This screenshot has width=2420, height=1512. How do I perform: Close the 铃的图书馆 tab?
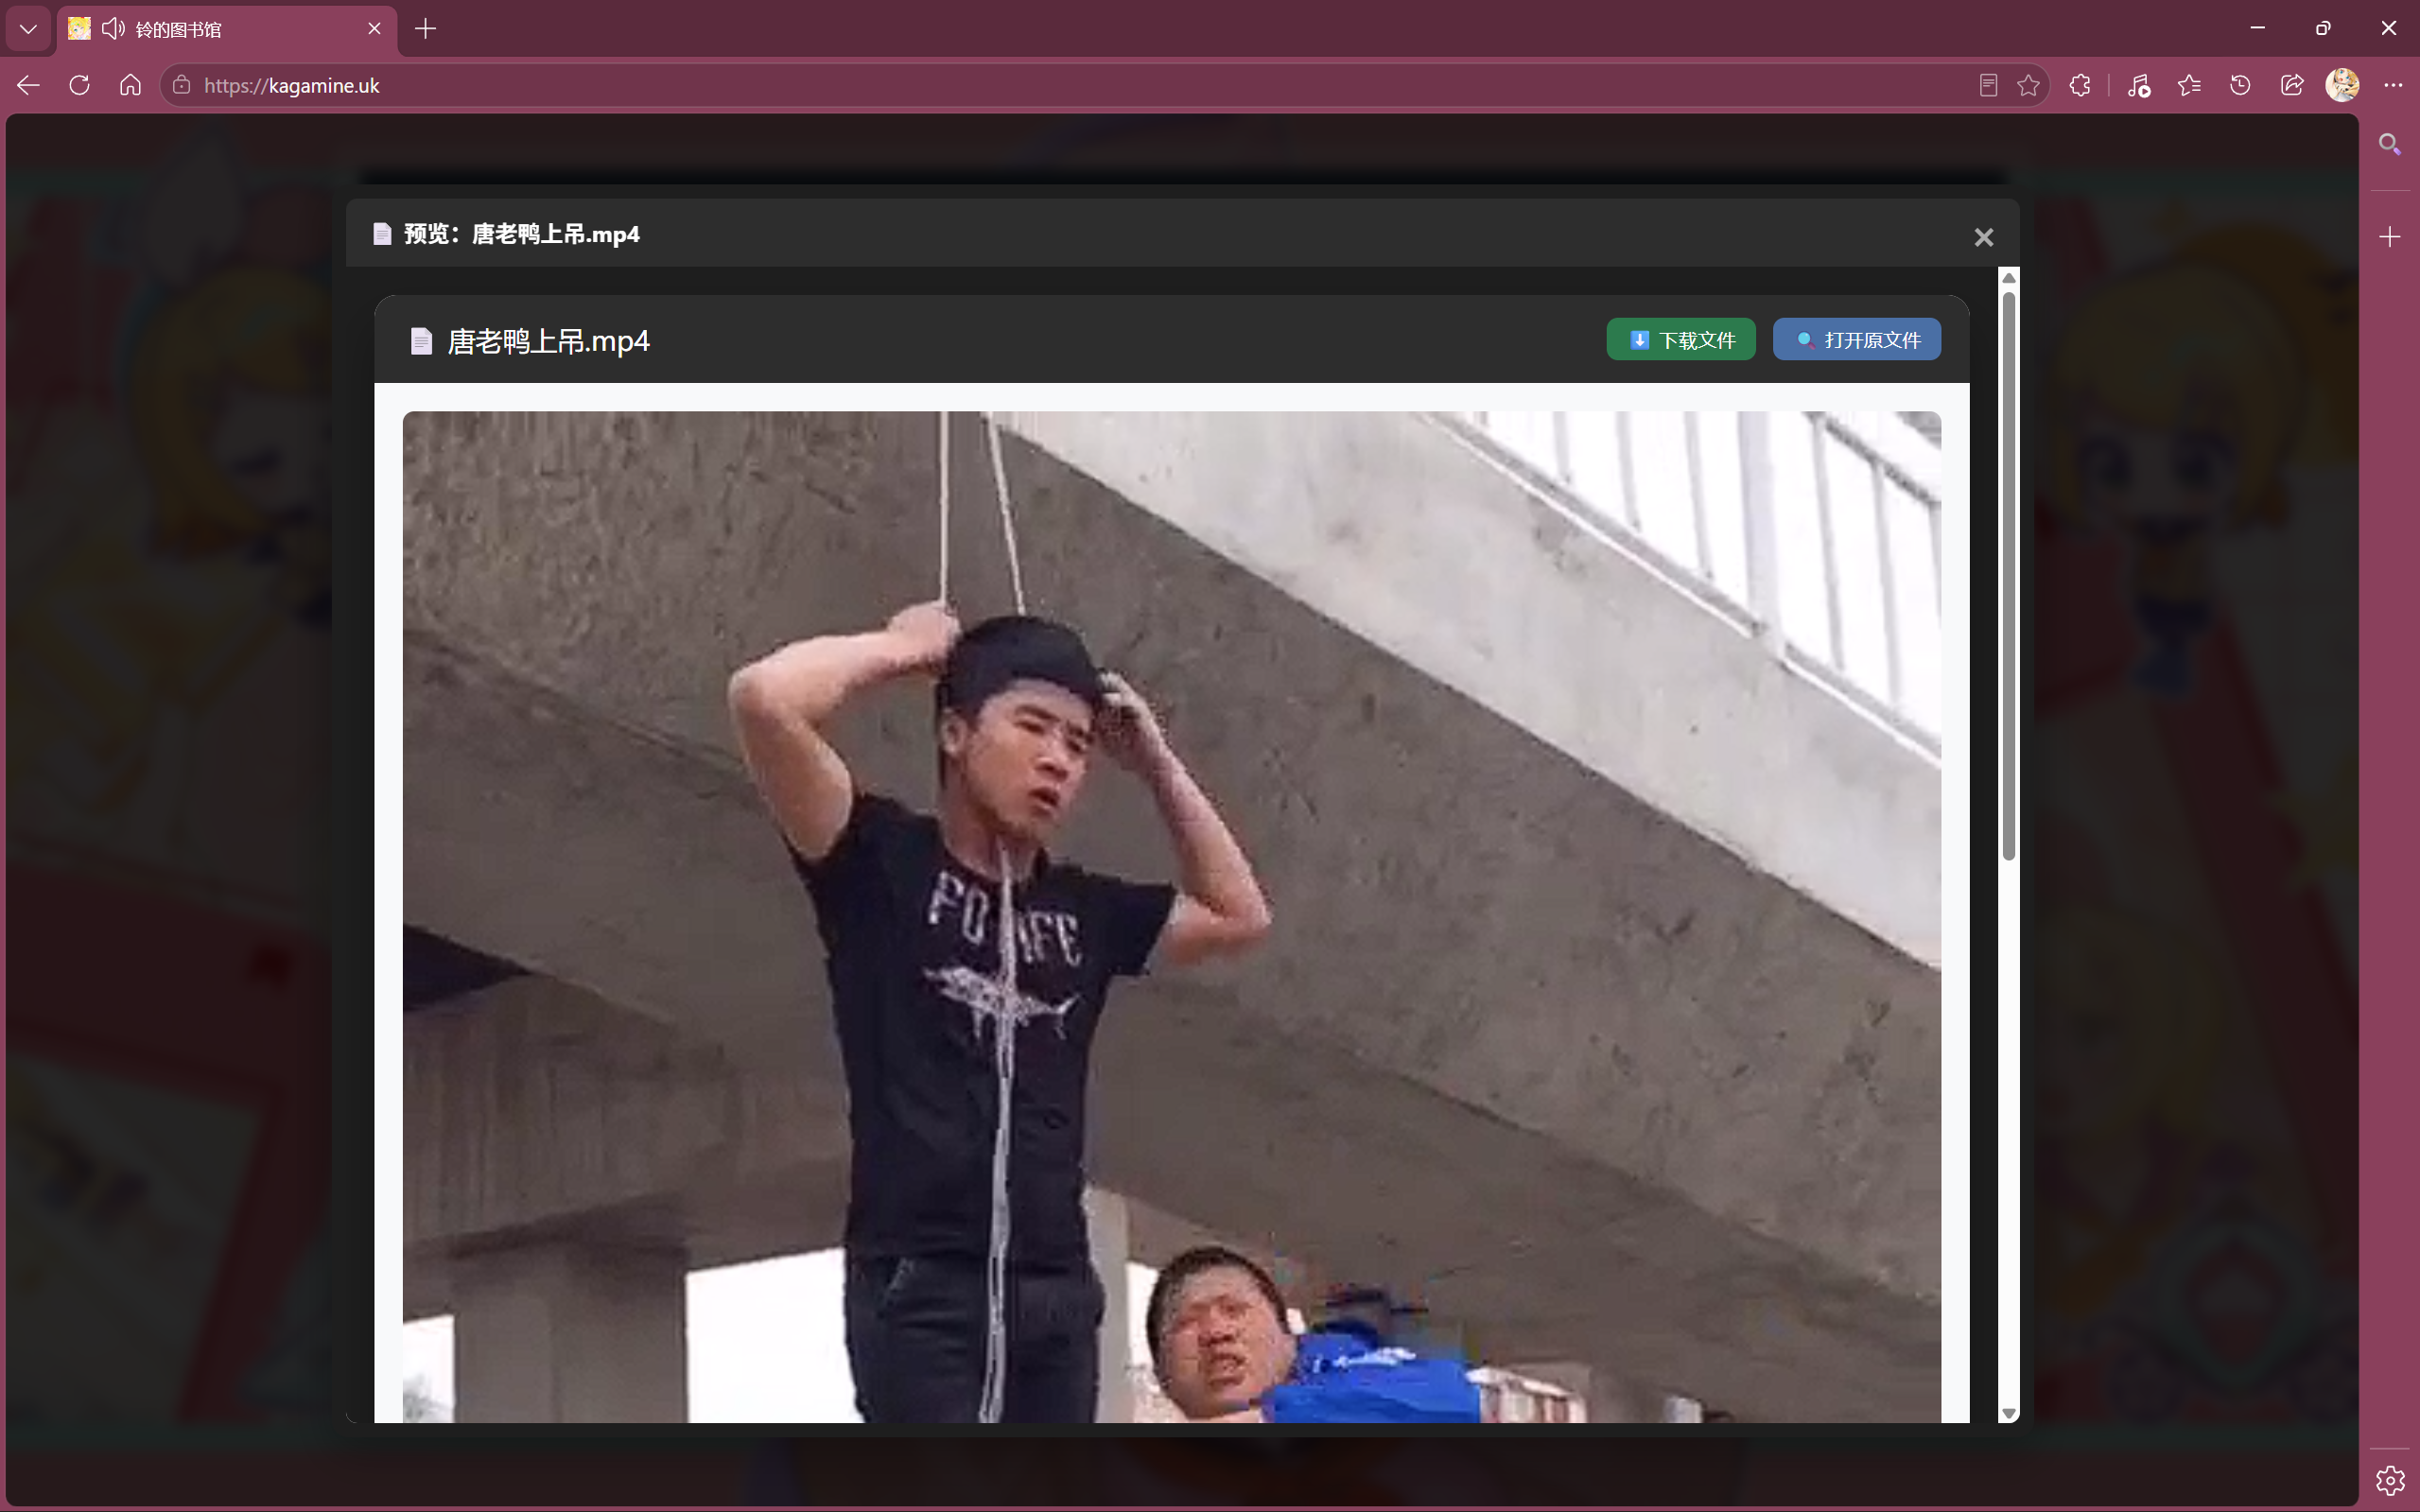click(x=375, y=29)
